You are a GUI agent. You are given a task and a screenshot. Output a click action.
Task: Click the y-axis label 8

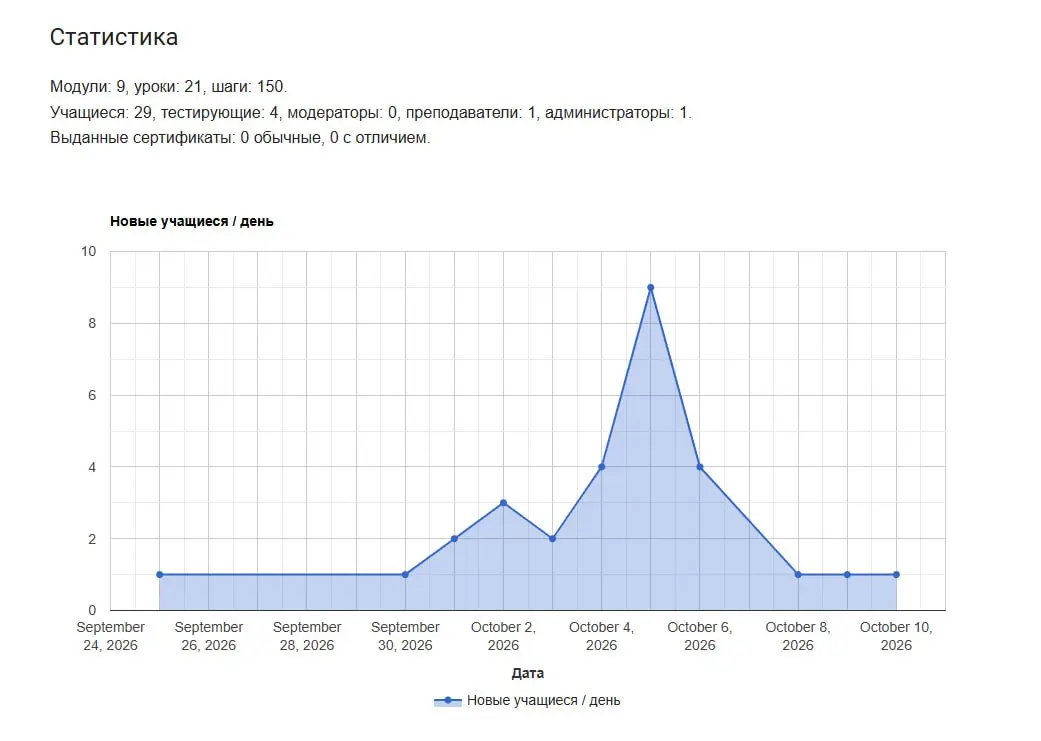tap(92, 323)
